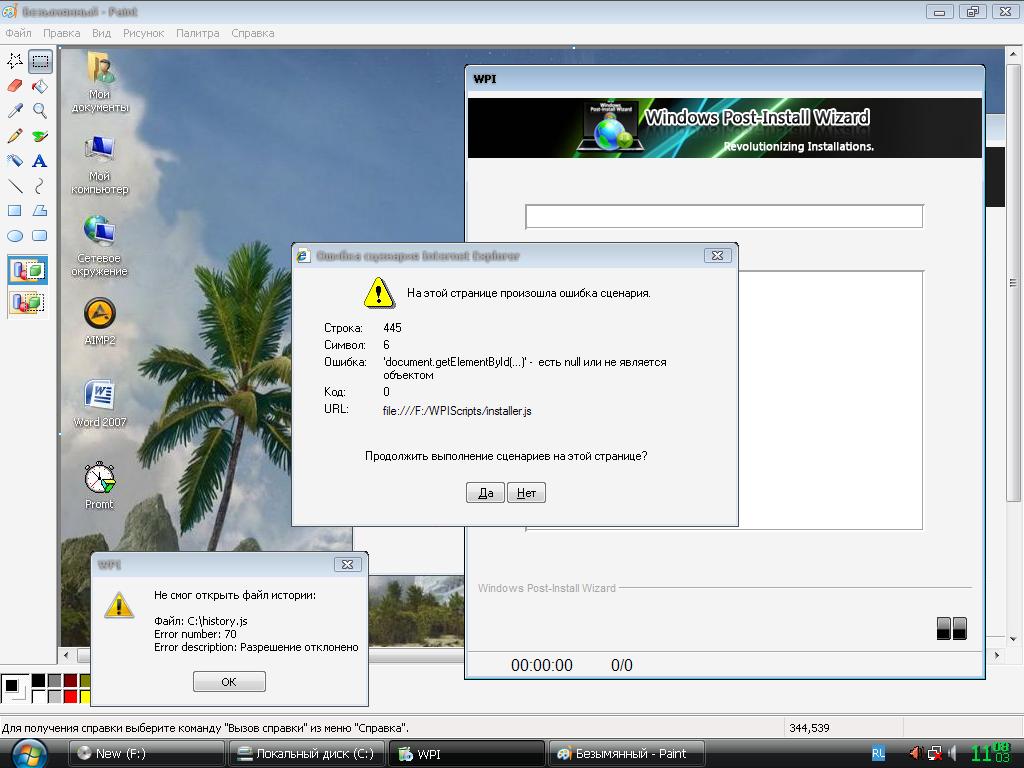Open the Правка menu
1024x768 pixels.
point(61,33)
